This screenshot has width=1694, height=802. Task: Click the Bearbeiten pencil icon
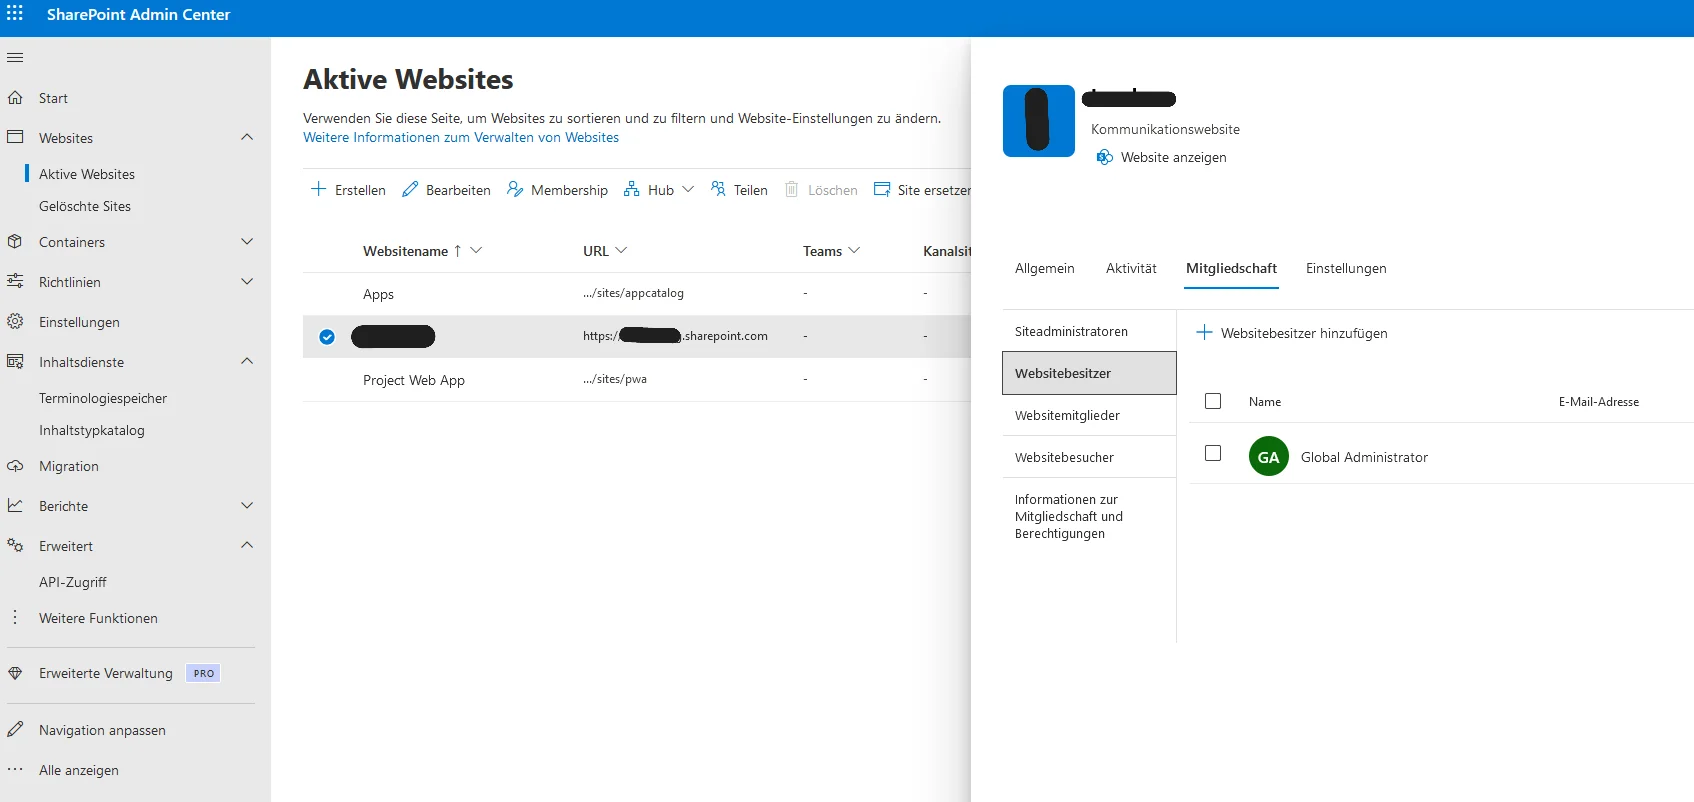[x=410, y=189]
